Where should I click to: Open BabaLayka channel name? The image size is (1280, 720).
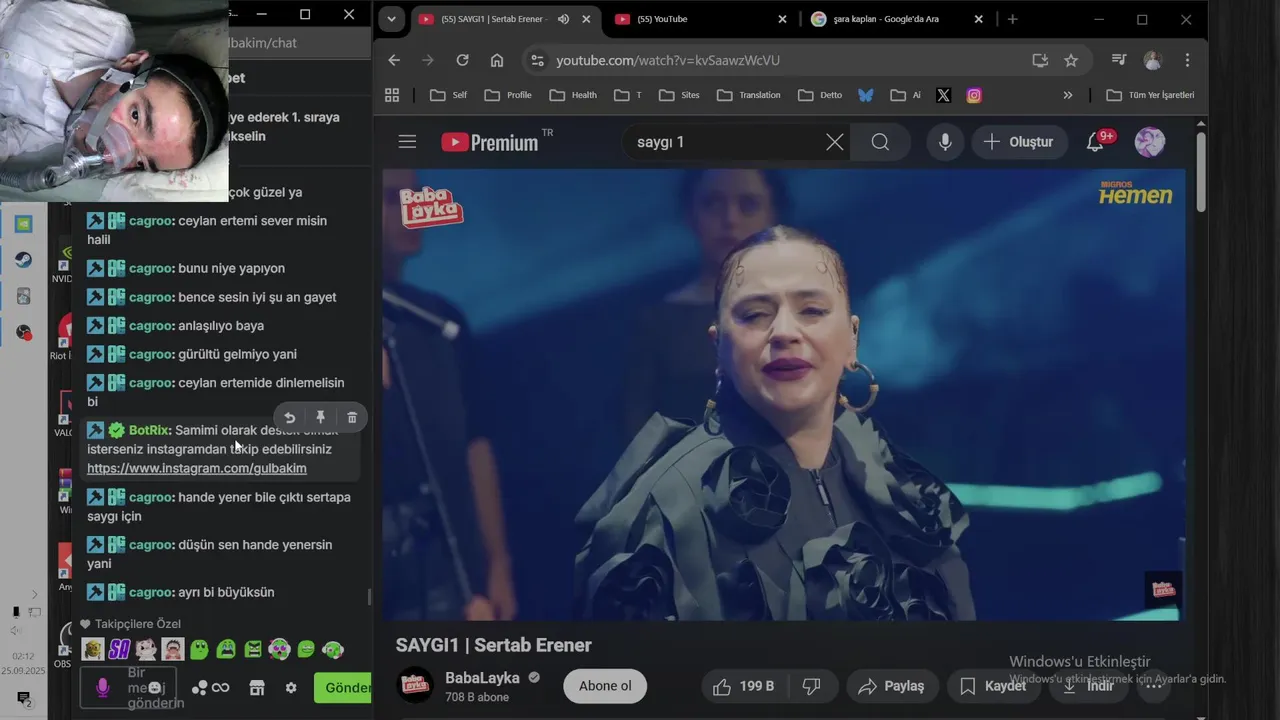click(x=482, y=677)
